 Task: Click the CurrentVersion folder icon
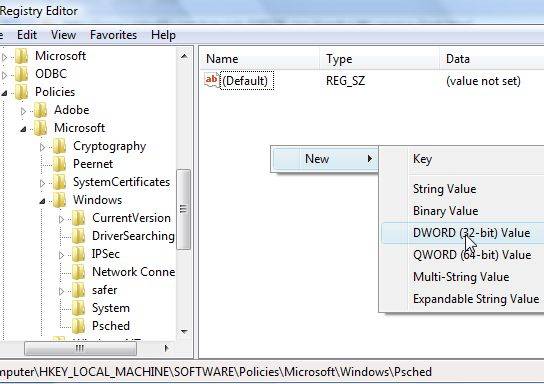click(x=79, y=218)
